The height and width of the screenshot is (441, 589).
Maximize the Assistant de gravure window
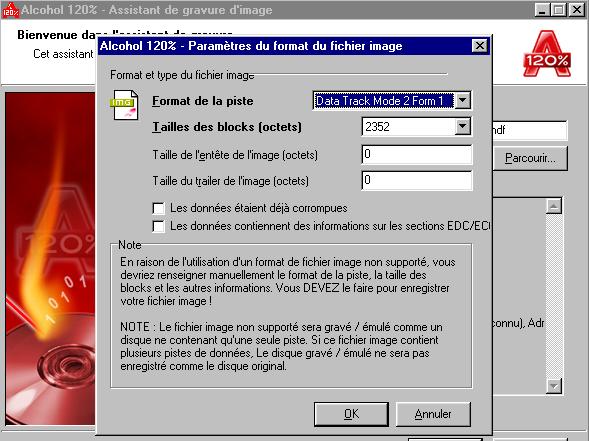tap(559, 10)
